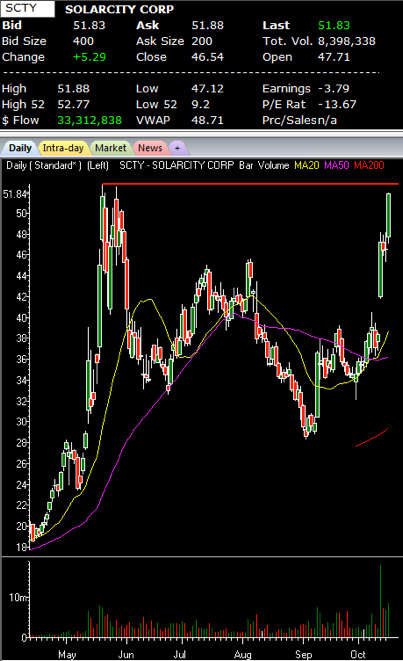
Task: Switch to the Daily chart tab
Action: pyautogui.click(x=20, y=148)
